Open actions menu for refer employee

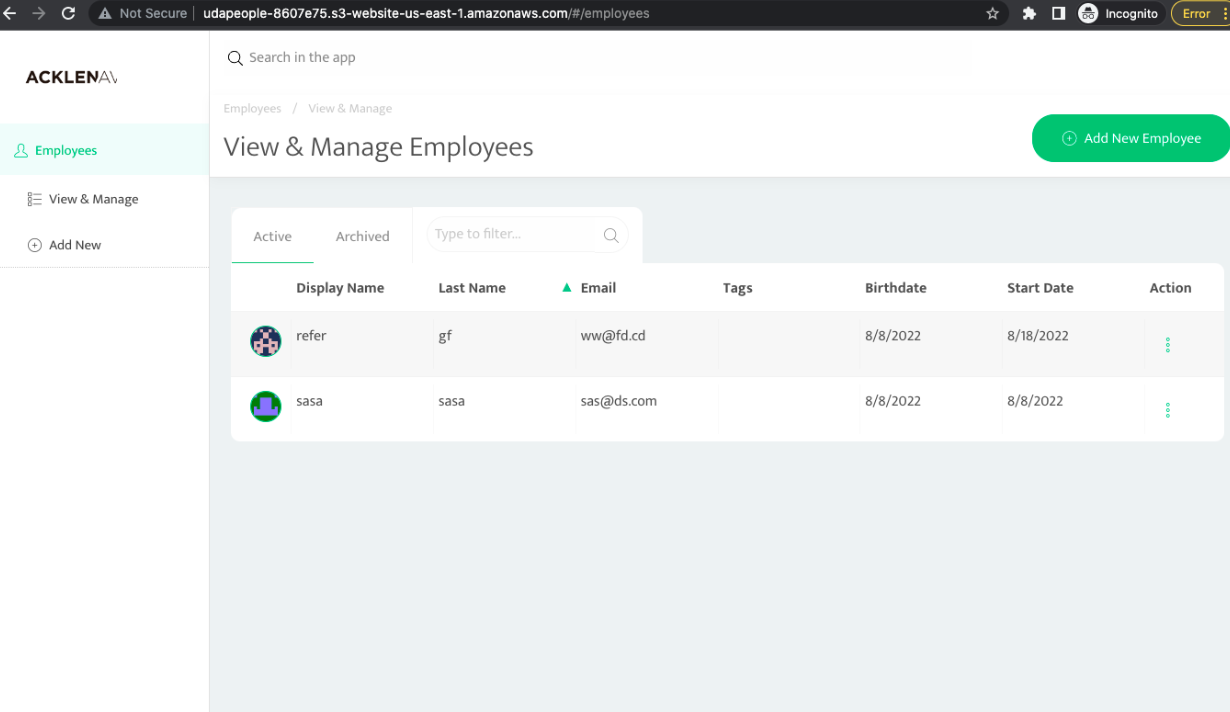tap(1167, 345)
